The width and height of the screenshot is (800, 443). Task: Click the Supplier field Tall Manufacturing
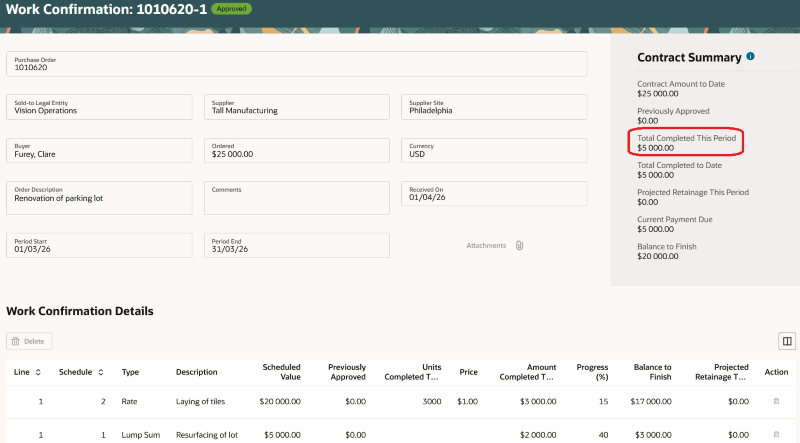tap(297, 107)
